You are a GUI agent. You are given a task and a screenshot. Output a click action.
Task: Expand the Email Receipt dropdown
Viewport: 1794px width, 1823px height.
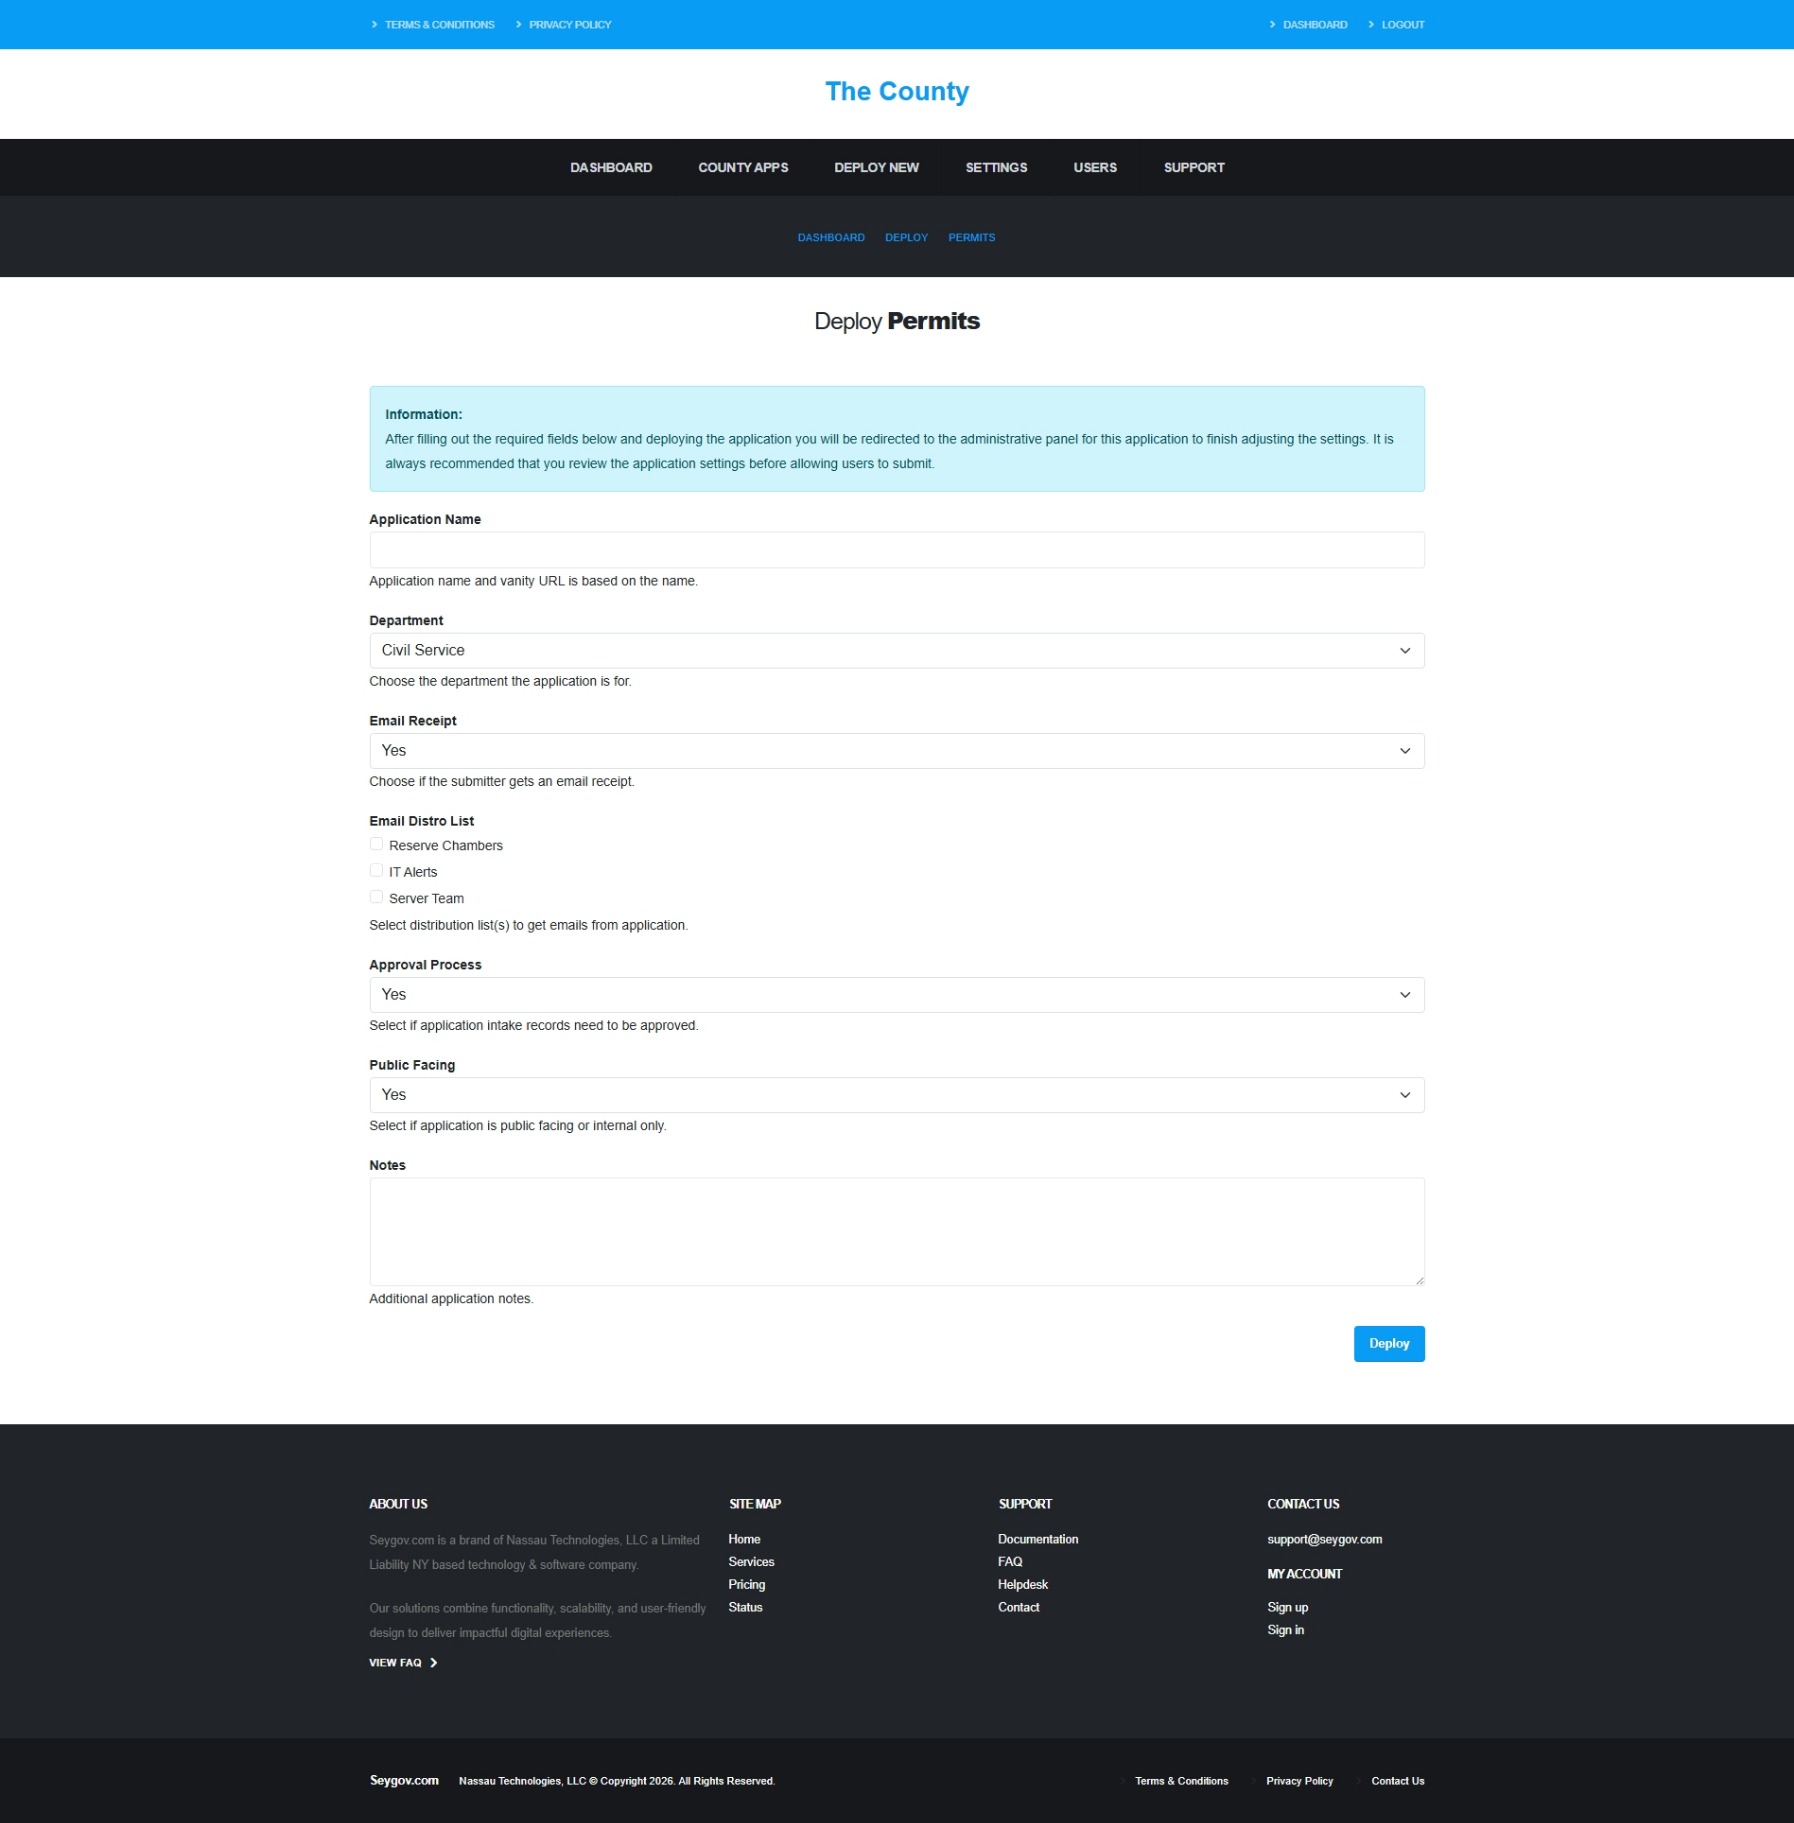tap(896, 750)
